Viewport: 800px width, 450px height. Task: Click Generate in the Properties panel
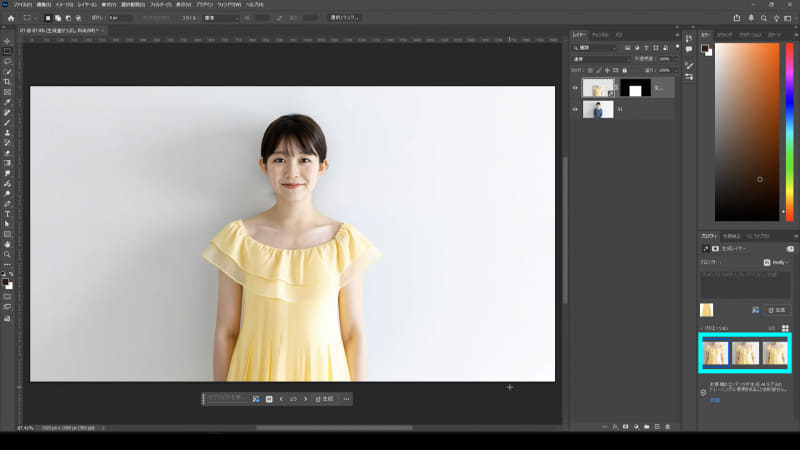coord(777,310)
